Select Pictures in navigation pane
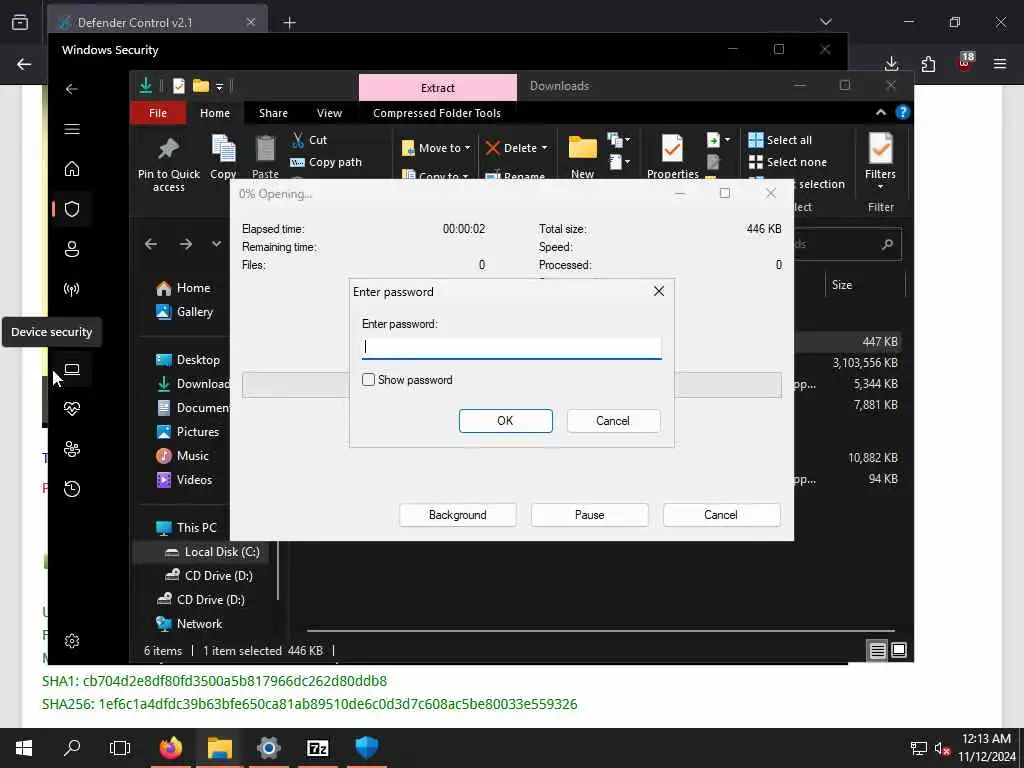Viewport: 1024px width, 768px height. click(188, 432)
